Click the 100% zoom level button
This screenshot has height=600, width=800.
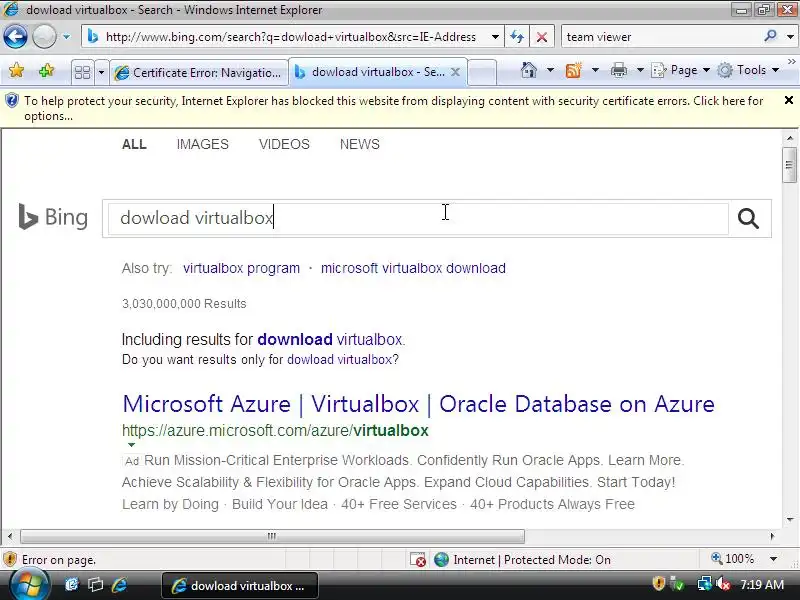[x=733, y=559]
